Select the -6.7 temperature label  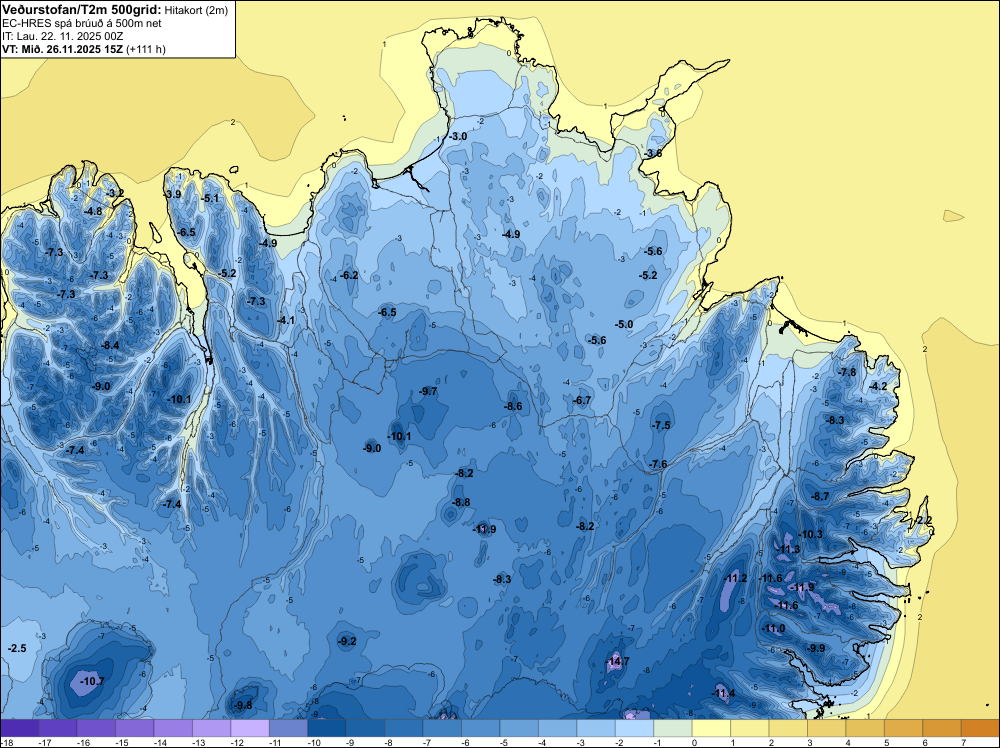(x=582, y=400)
